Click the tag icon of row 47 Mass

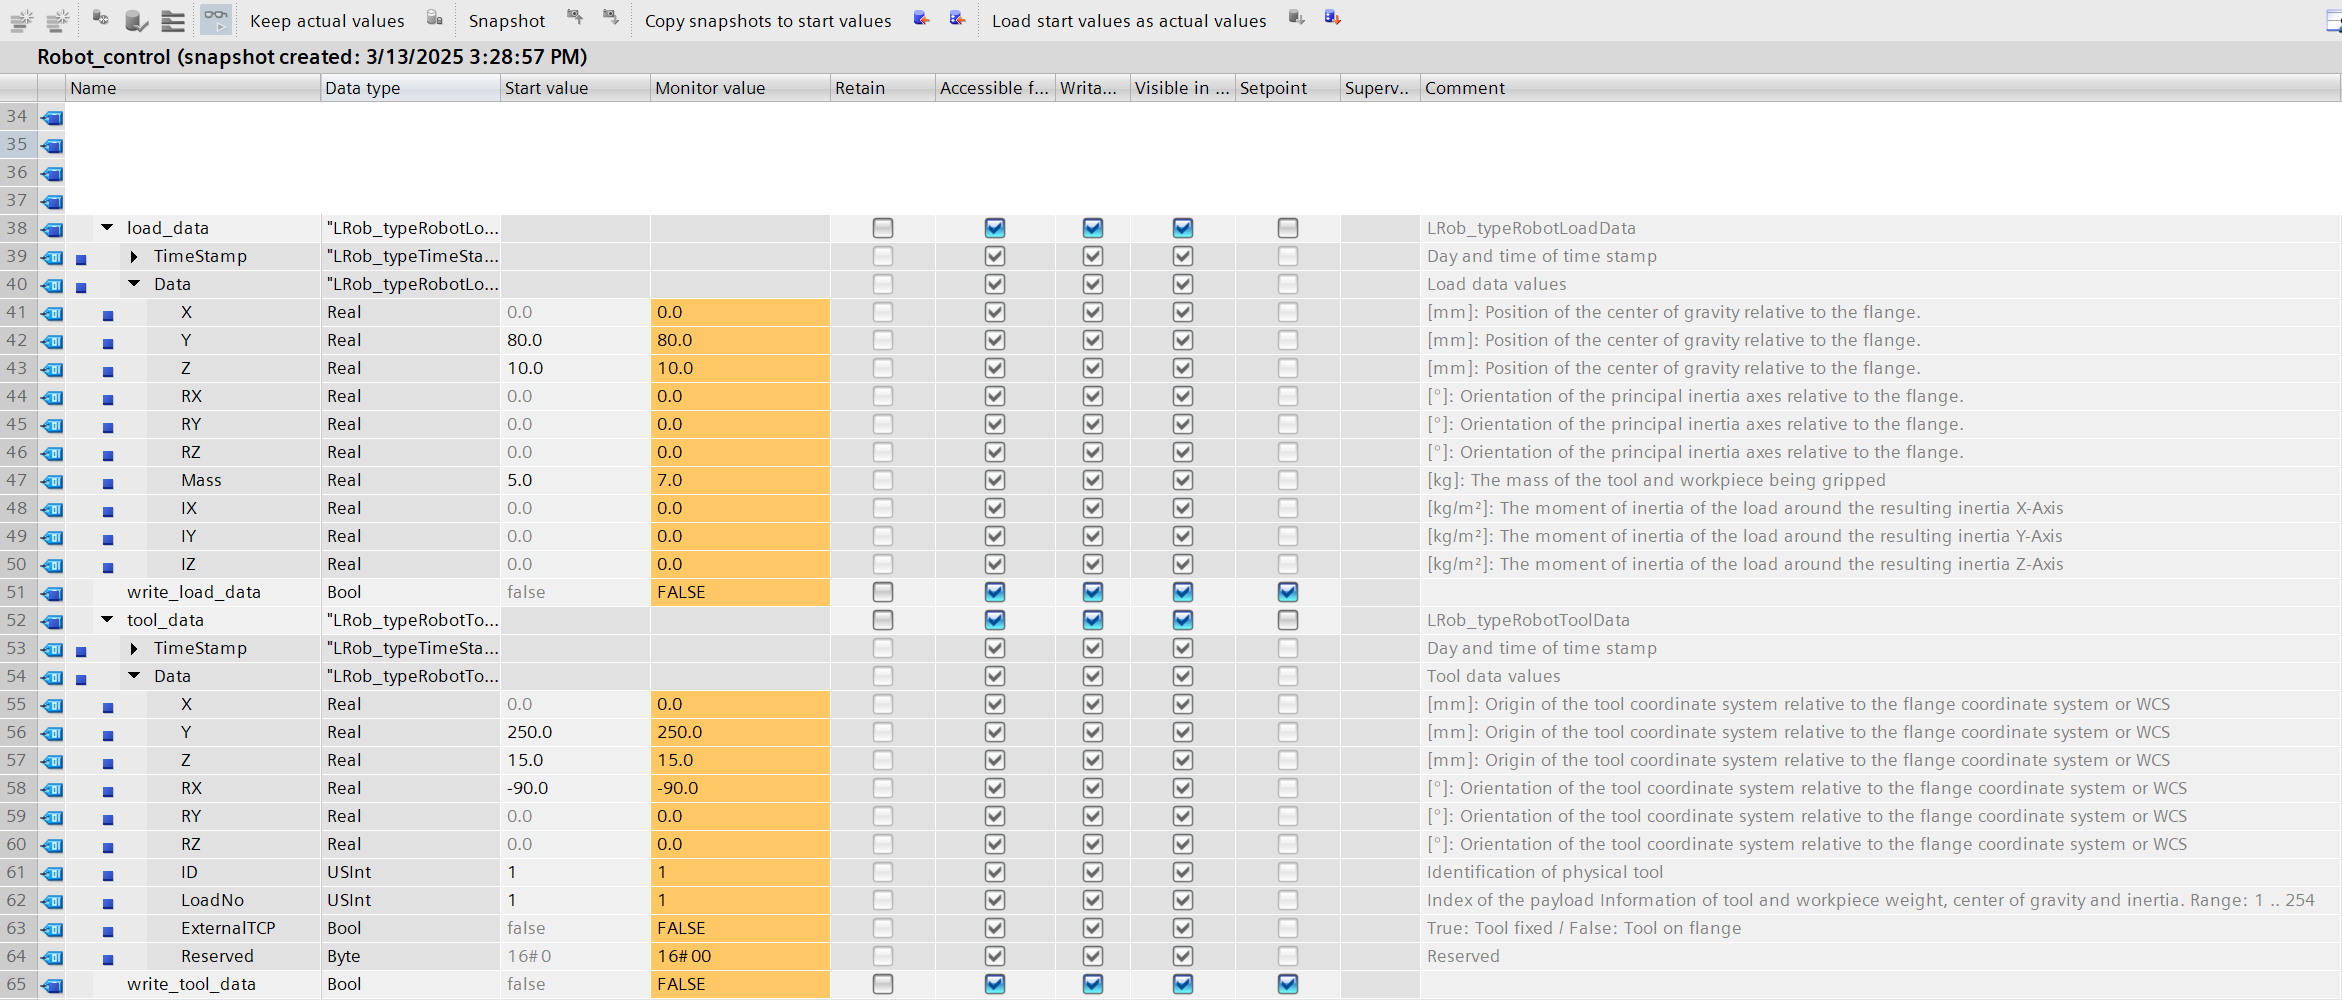pos(52,482)
